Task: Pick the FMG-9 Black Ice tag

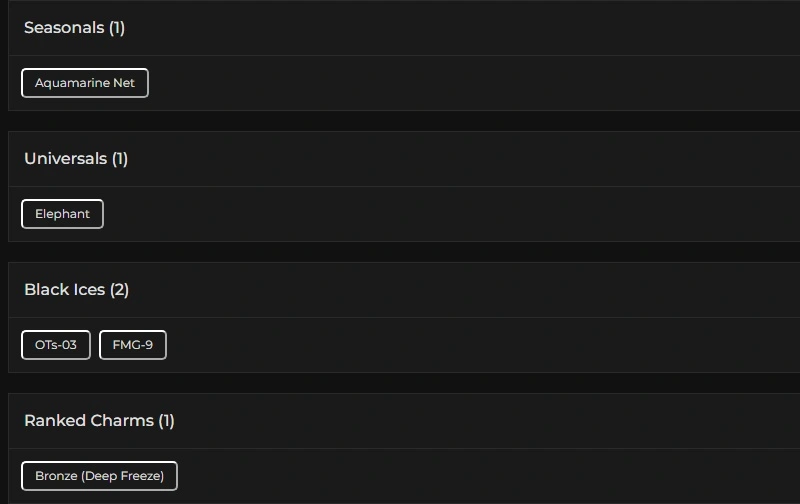Action: coord(133,345)
